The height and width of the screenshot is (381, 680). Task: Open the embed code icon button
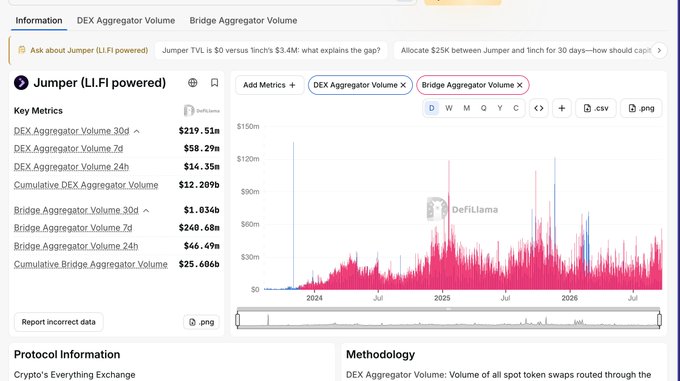pos(539,108)
